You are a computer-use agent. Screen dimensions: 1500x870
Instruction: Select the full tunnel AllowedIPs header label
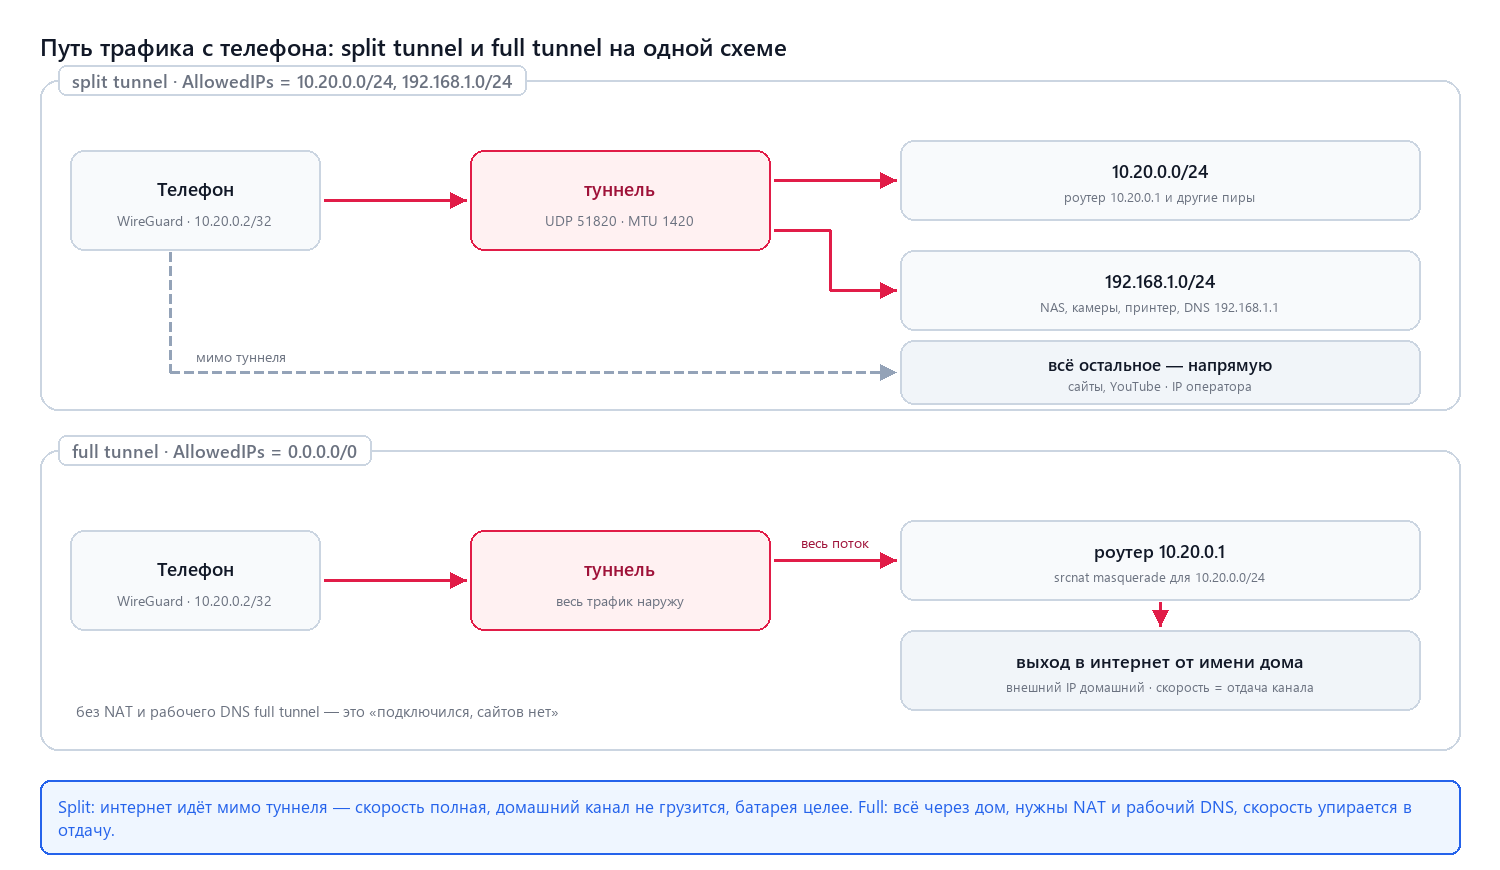click(215, 452)
